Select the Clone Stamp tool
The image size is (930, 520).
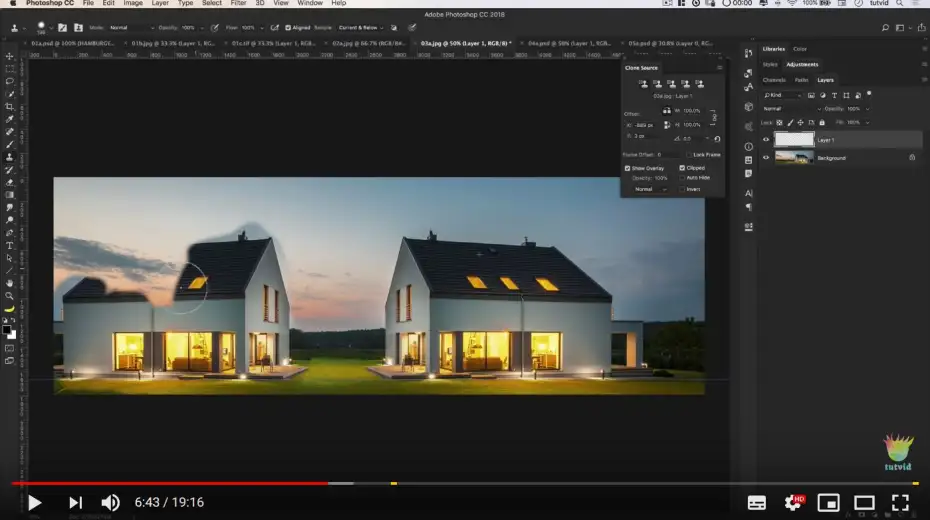coord(9,157)
